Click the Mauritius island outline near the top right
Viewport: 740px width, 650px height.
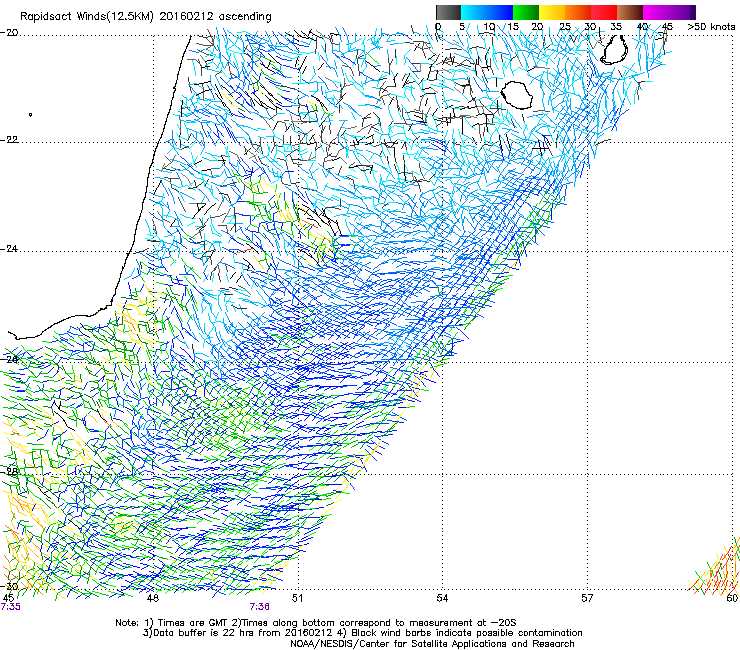point(614,49)
